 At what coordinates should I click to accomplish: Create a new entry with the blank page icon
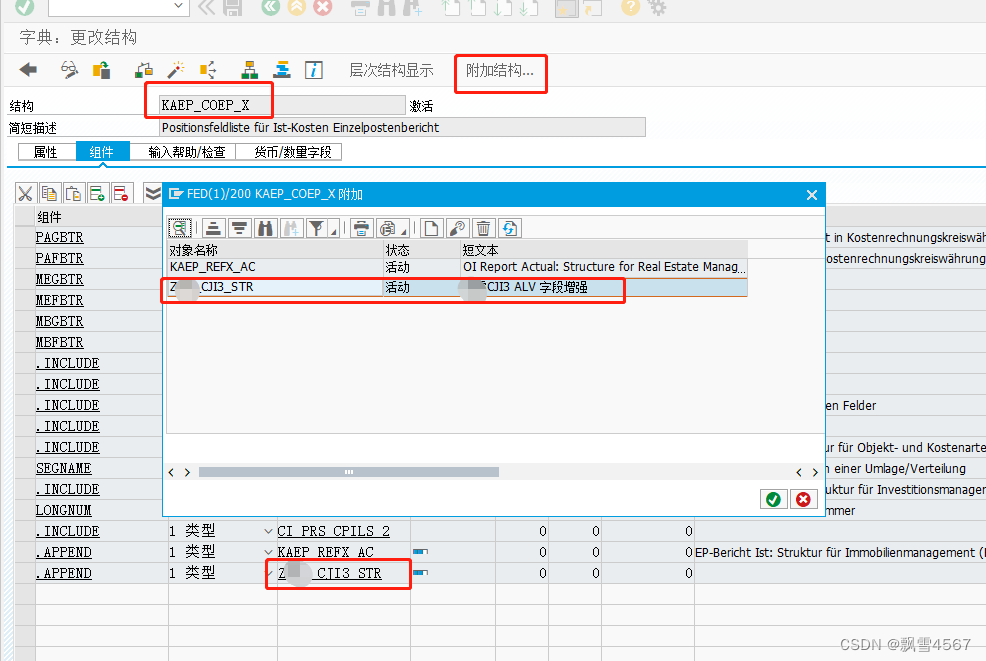(x=430, y=228)
